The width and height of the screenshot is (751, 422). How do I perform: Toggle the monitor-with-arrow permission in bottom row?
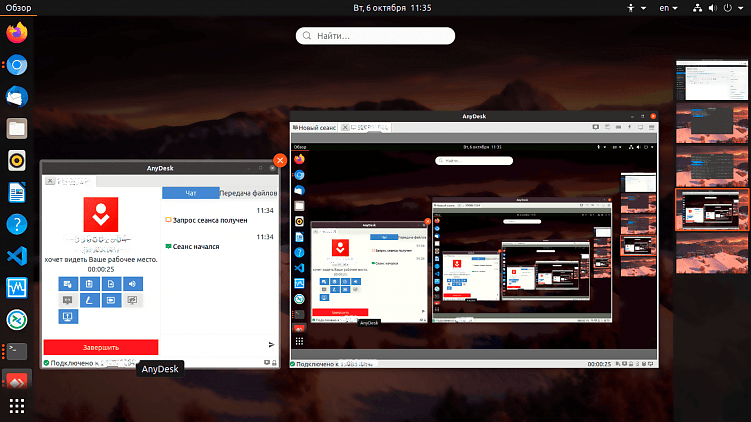(68, 317)
